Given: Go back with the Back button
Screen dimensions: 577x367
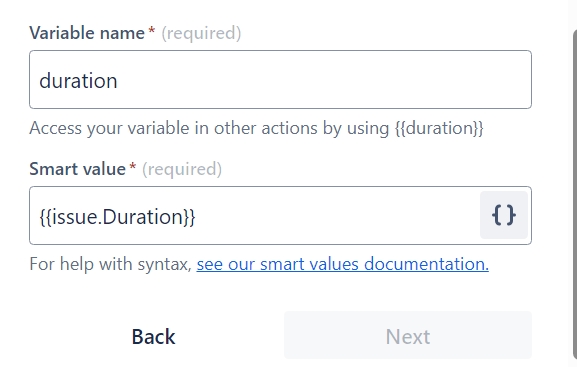Looking at the screenshot, I should coord(153,336).
